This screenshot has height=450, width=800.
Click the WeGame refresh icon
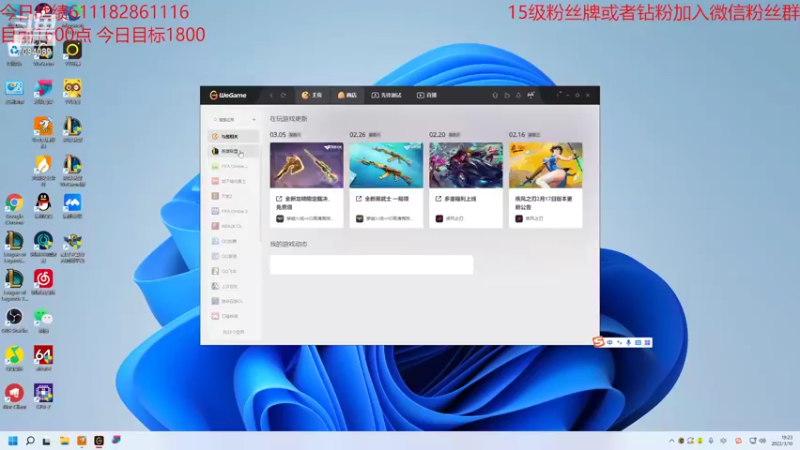coord(283,95)
